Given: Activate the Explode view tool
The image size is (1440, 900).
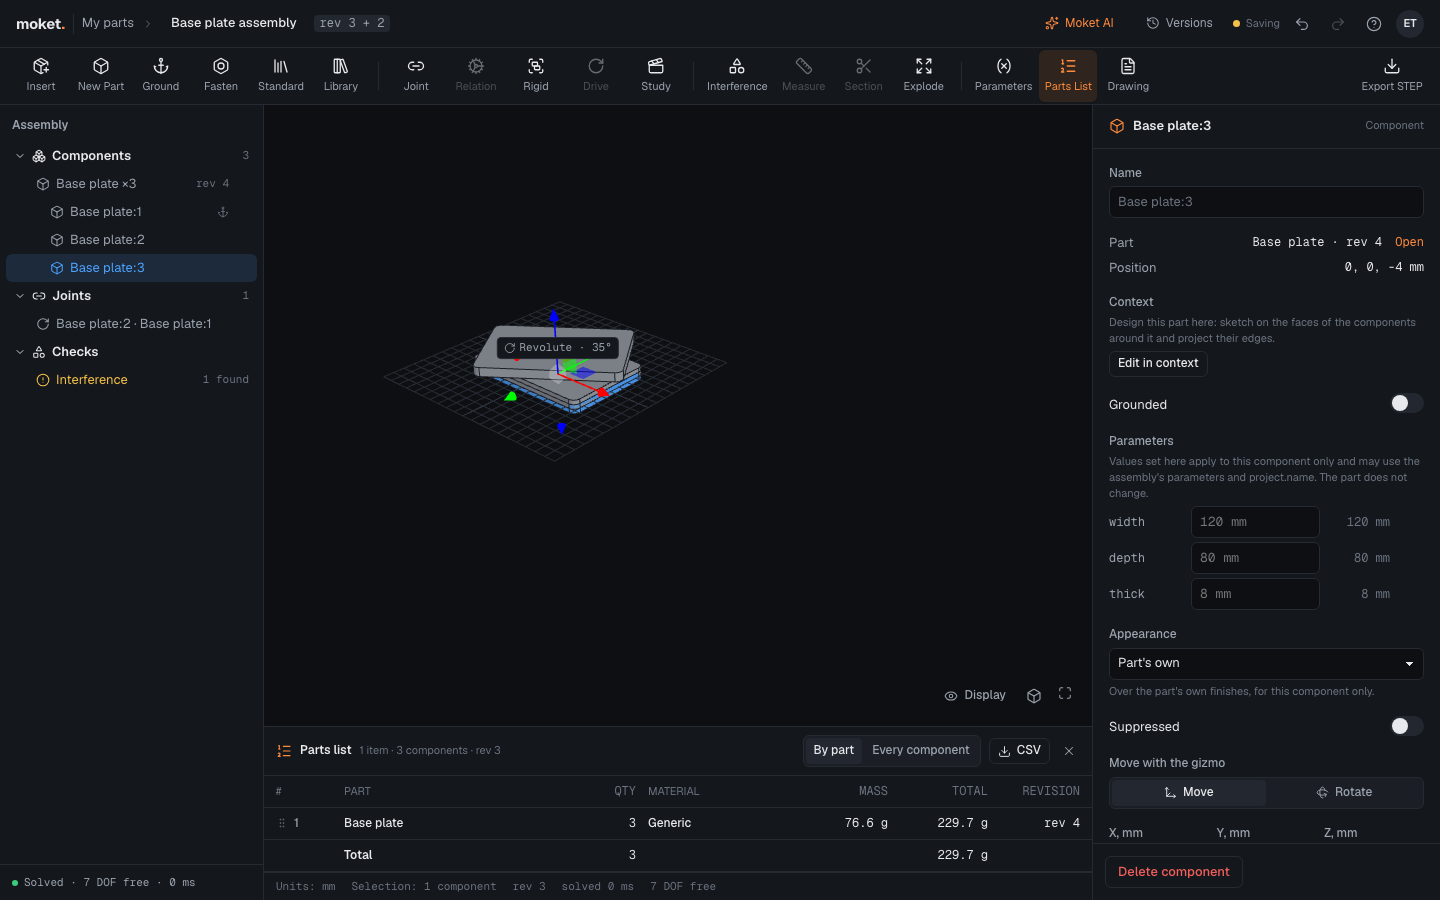Looking at the screenshot, I should 924,75.
